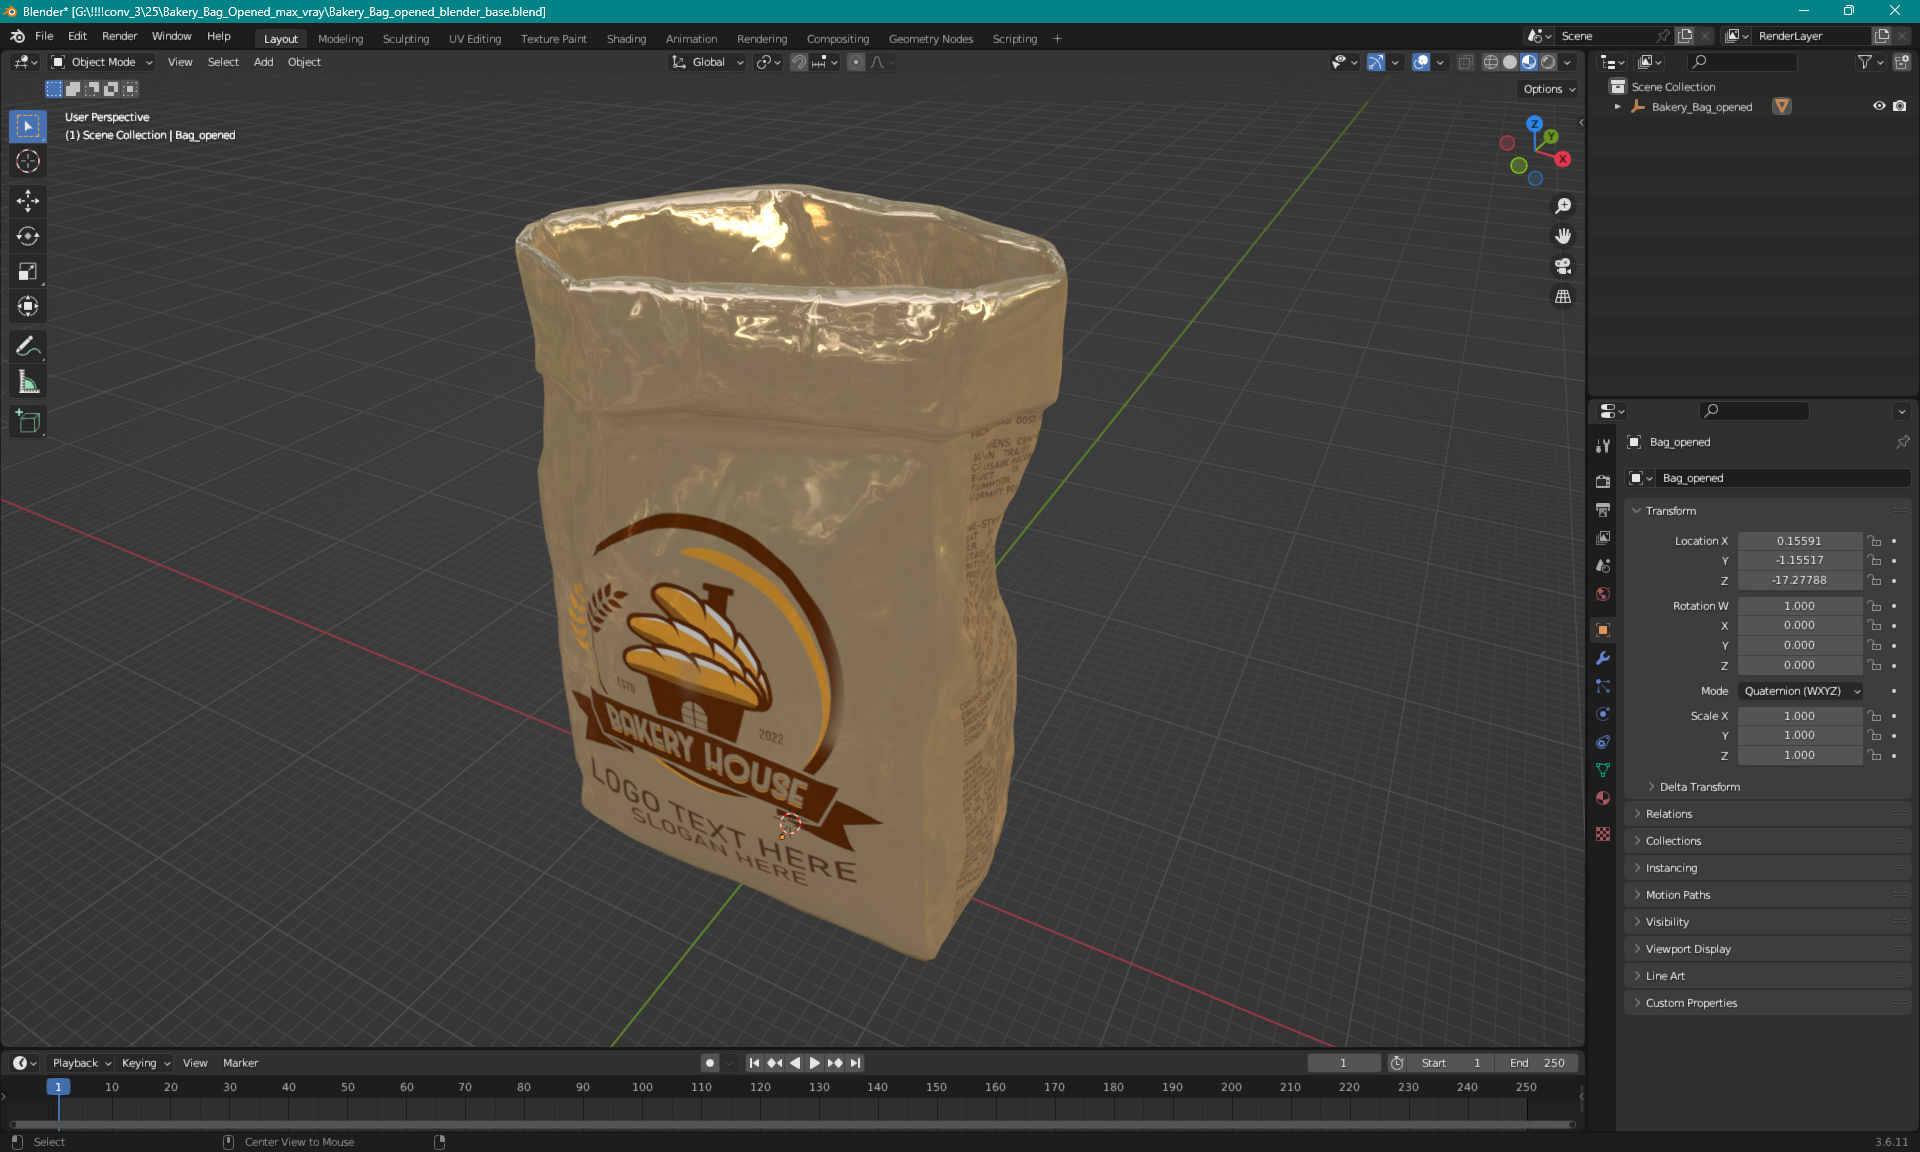Switch to the Modeling workspace tab

(340, 39)
